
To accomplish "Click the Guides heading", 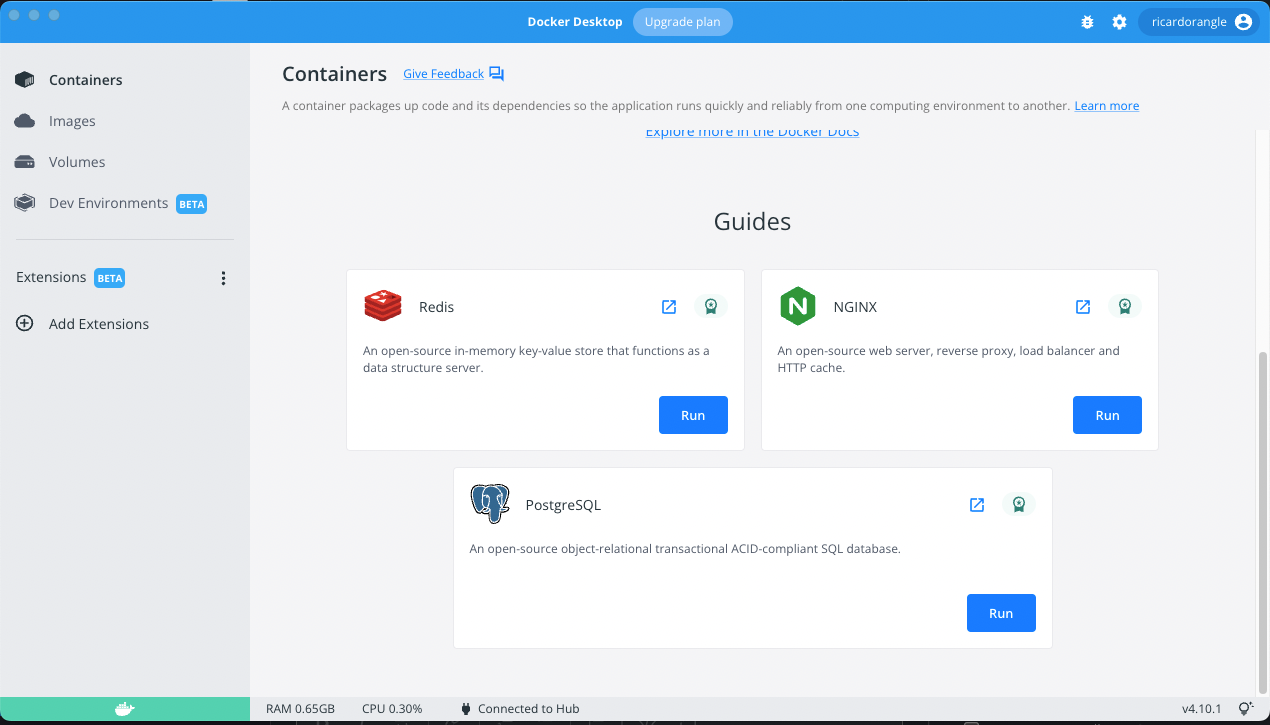I will coord(752,222).
